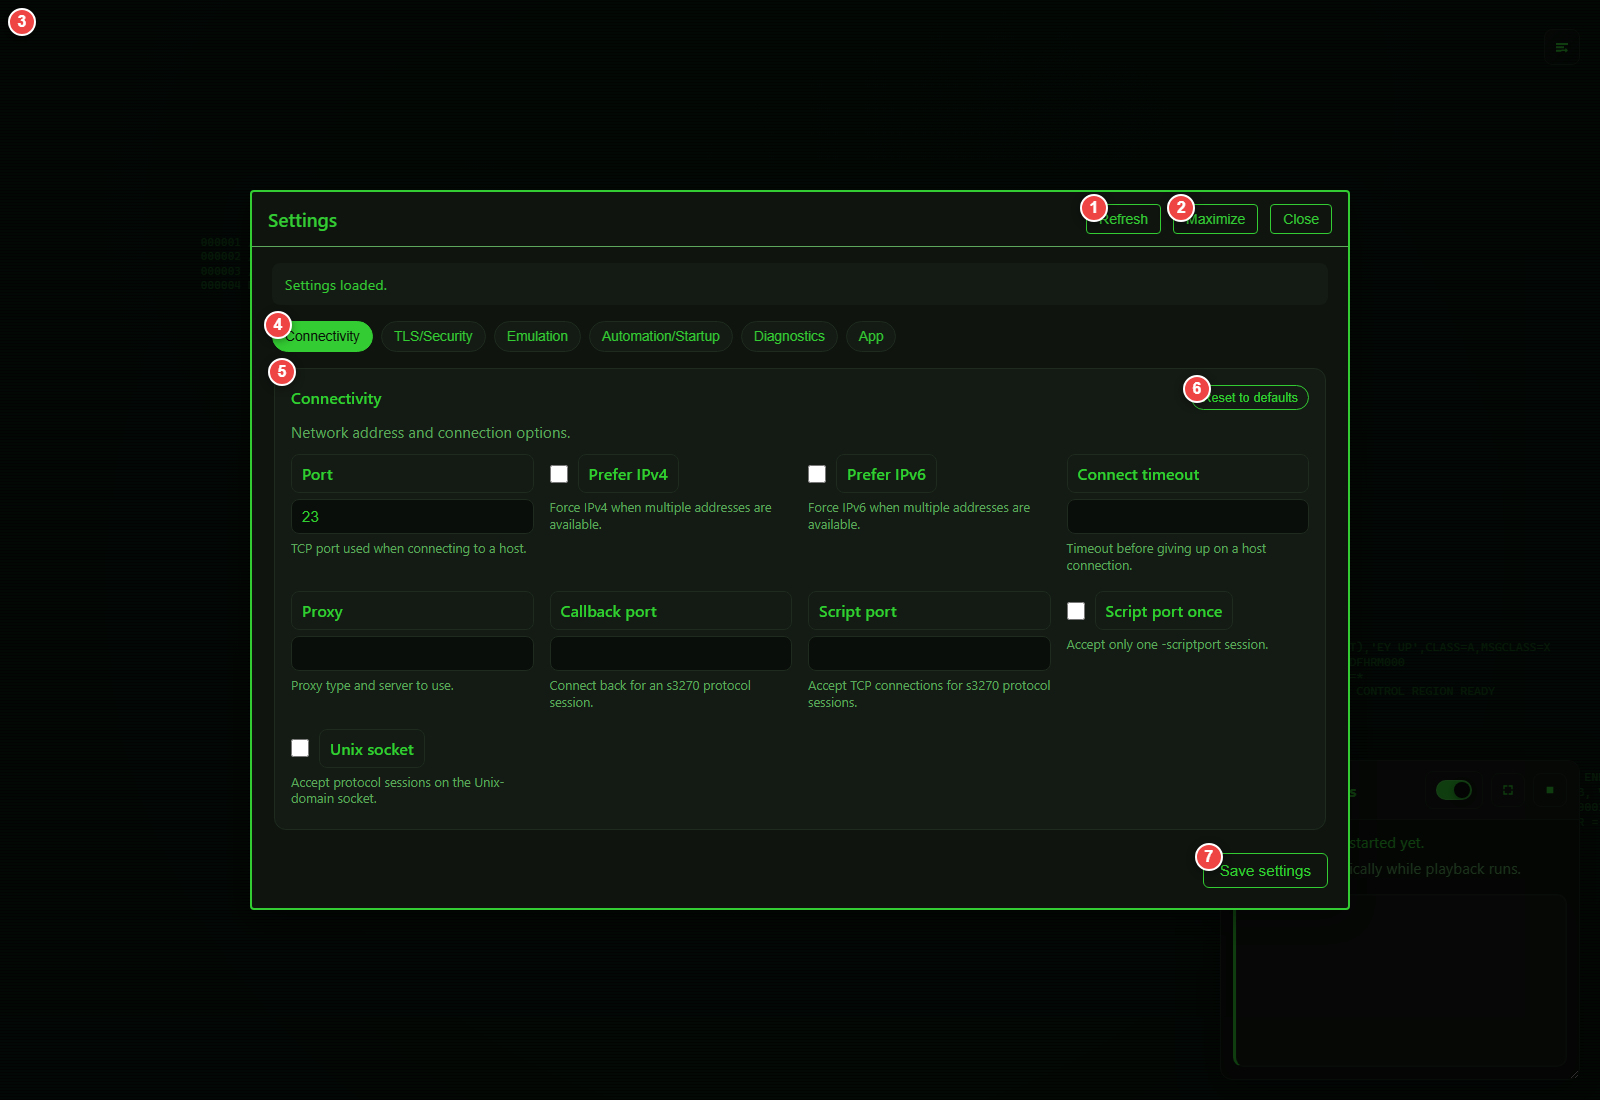Click the stop icon in the playback panel
The image size is (1600, 1100).
pos(1549,790)
